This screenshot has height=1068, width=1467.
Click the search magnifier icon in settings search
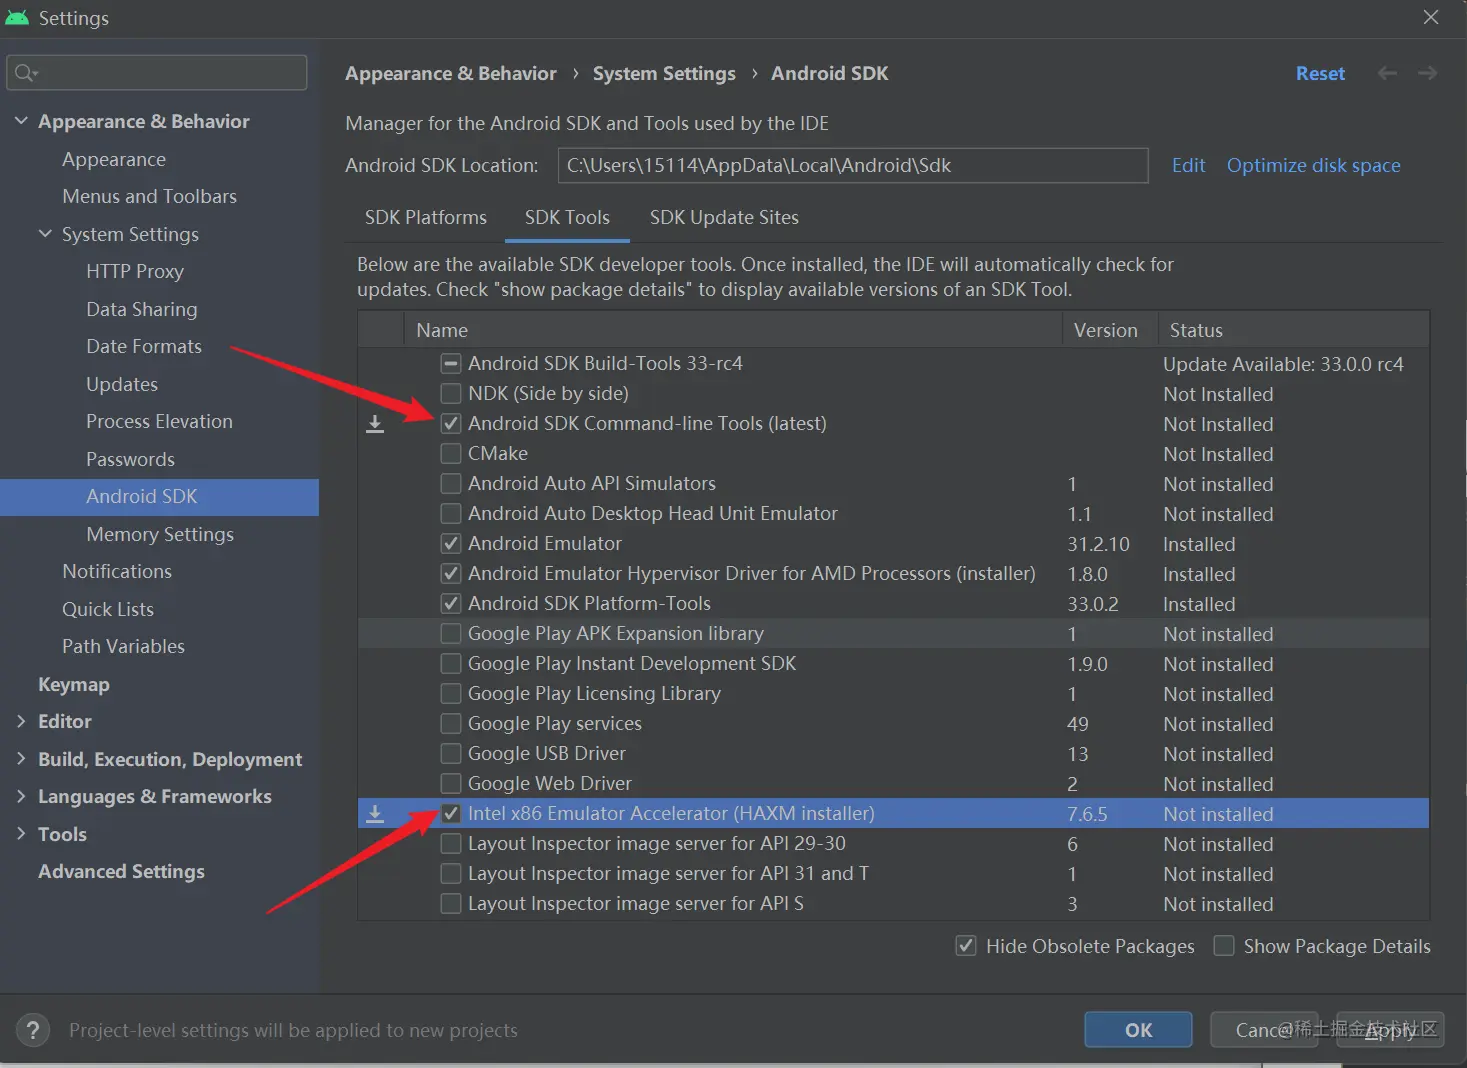pos(26,72)
